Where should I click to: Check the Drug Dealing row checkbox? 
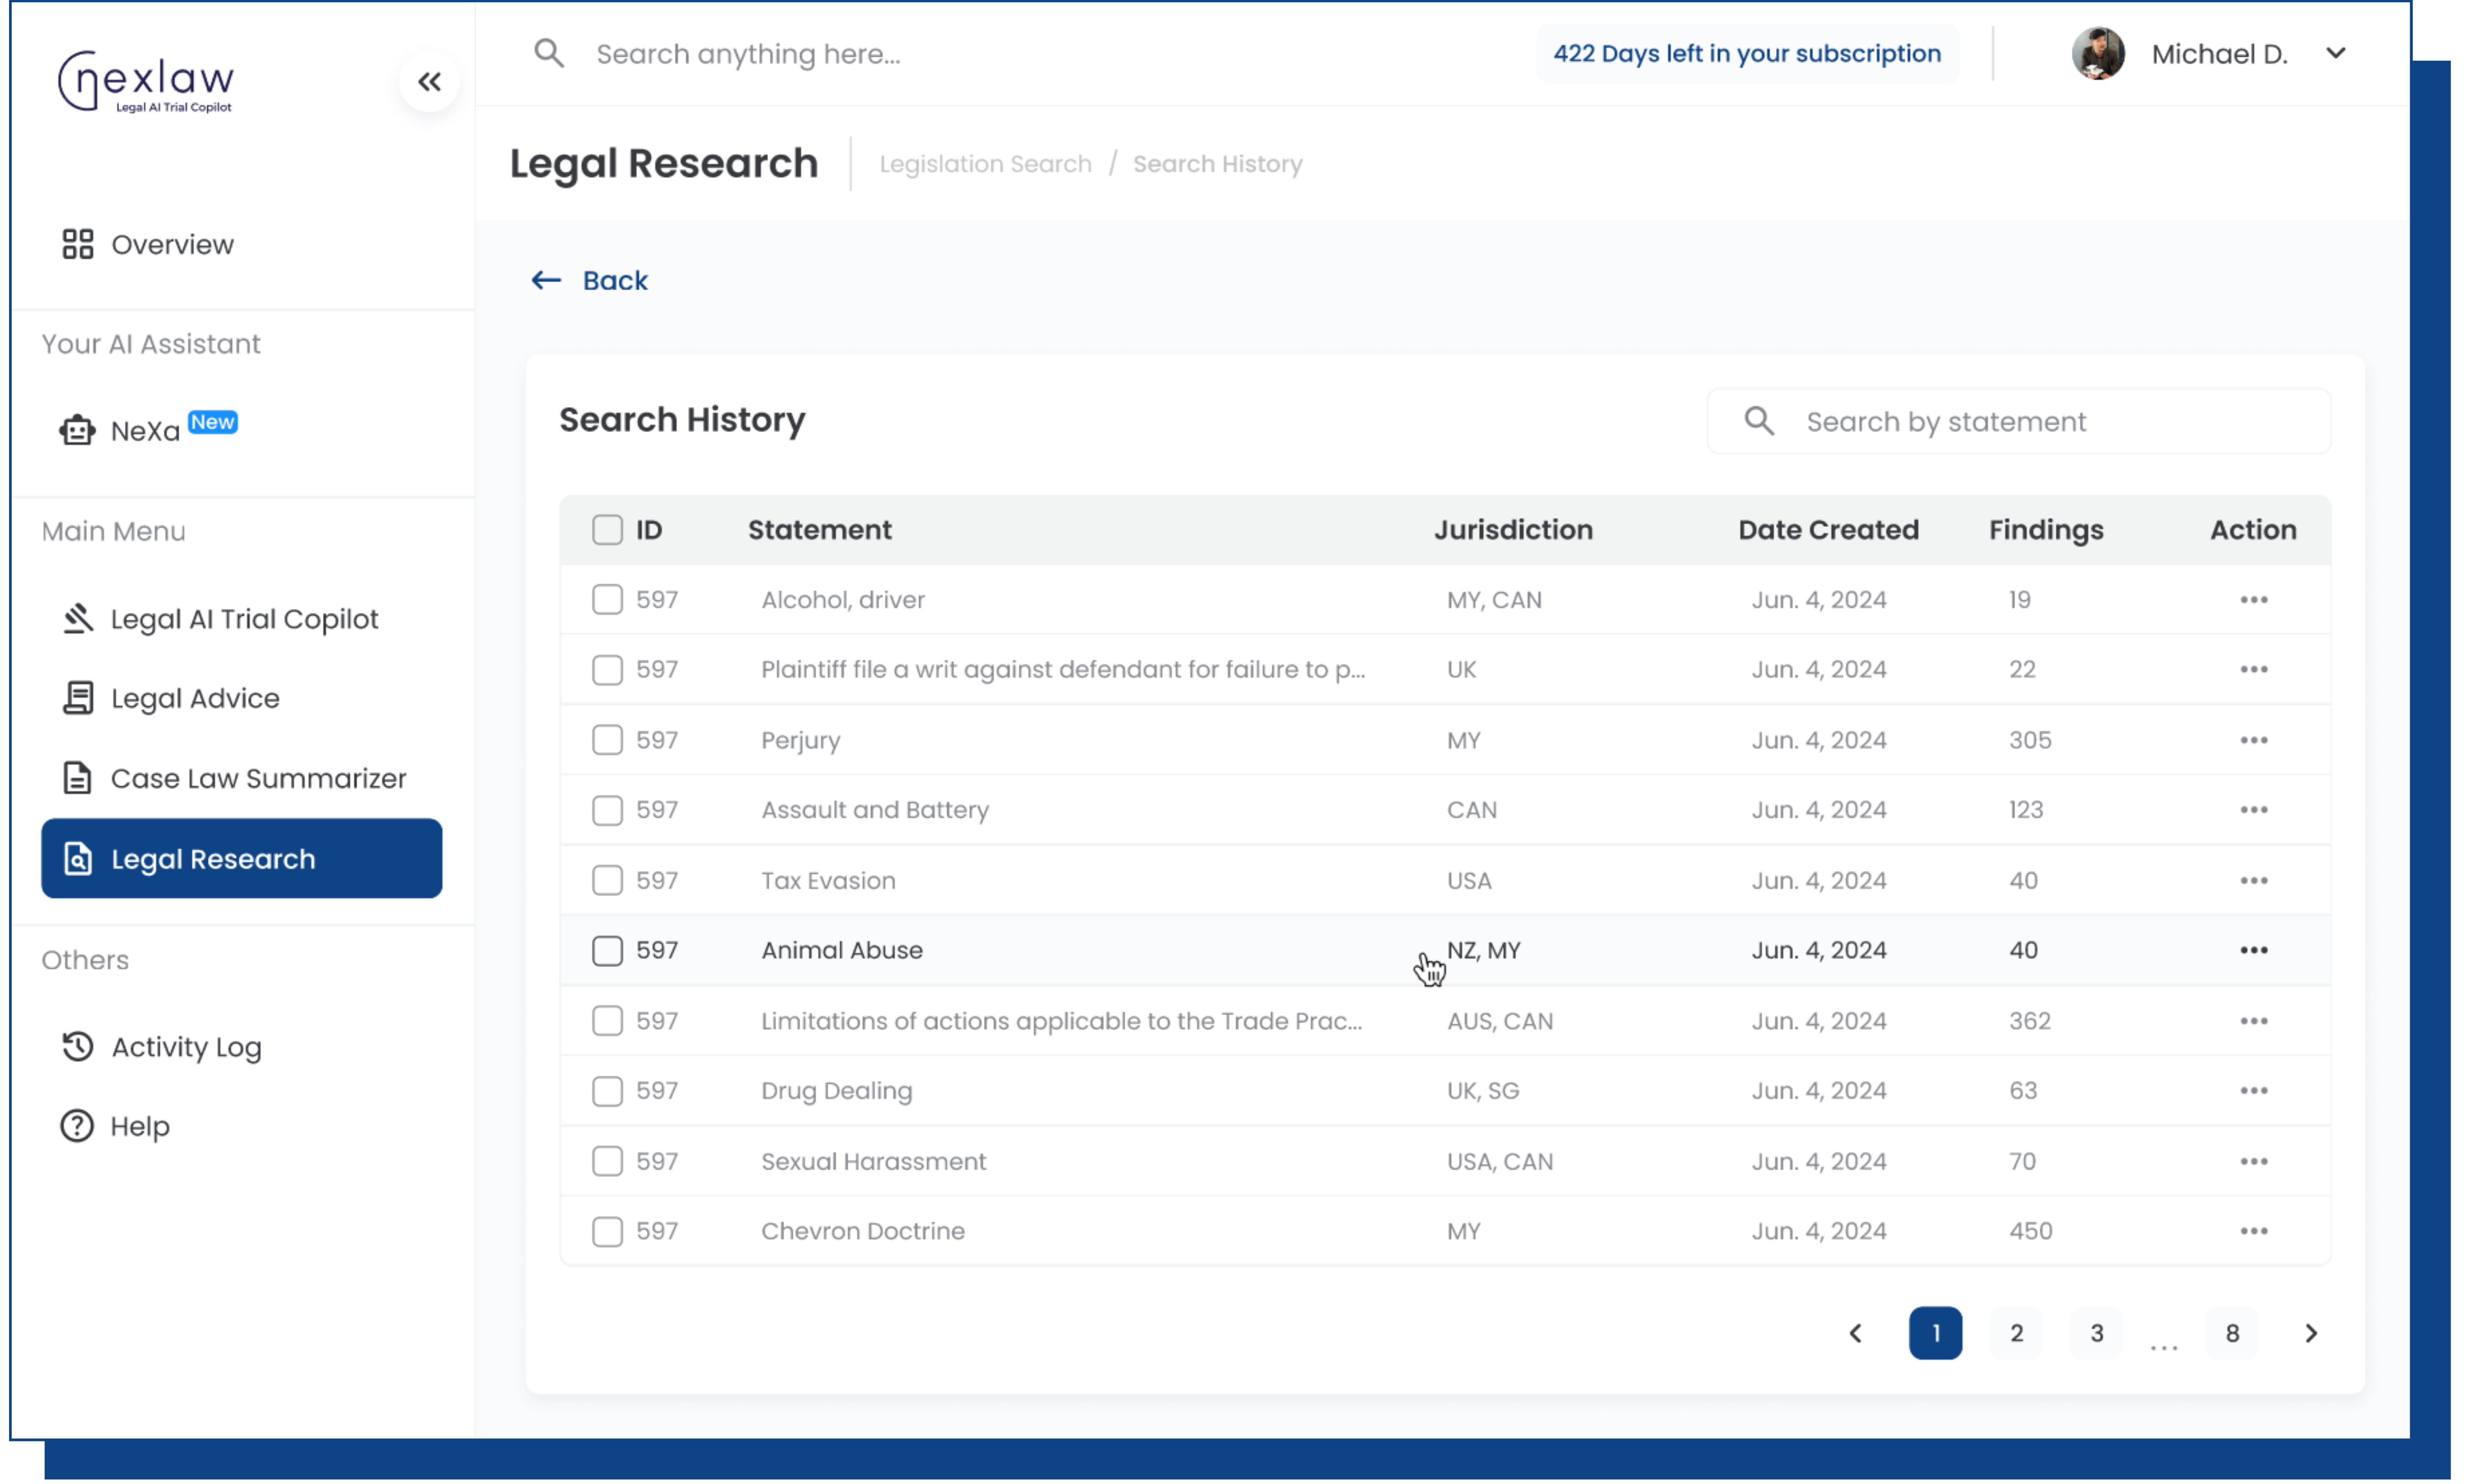click(x=607, y=1090)
